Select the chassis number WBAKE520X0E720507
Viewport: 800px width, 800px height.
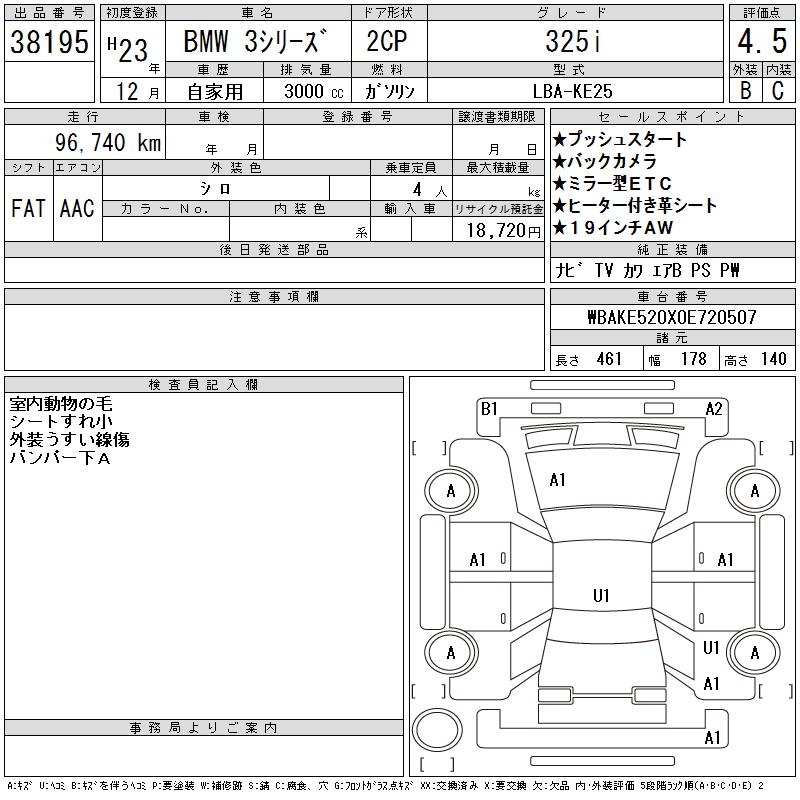point(671,317)
